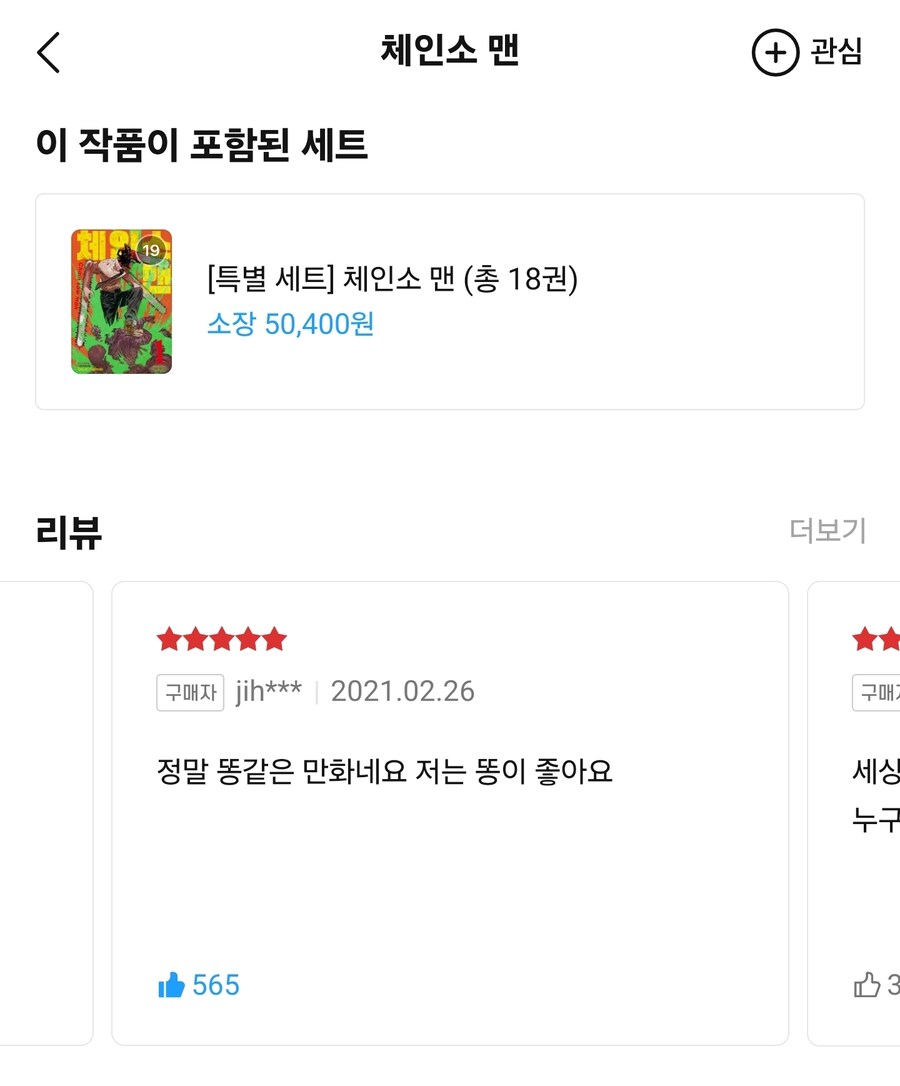Screen dimensions: 900x1086
Task: Click the thumbs-up icon on jih*** review
Action: pyautogui.click(x=172, y=985)
